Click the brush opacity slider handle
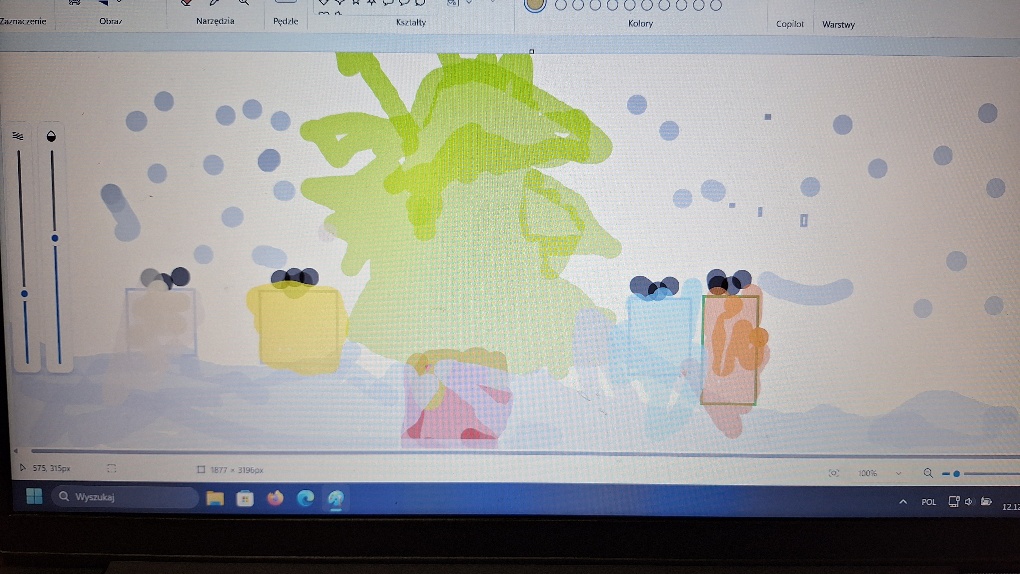Screen dimensions: 1020x574 [x=55, y=238]
